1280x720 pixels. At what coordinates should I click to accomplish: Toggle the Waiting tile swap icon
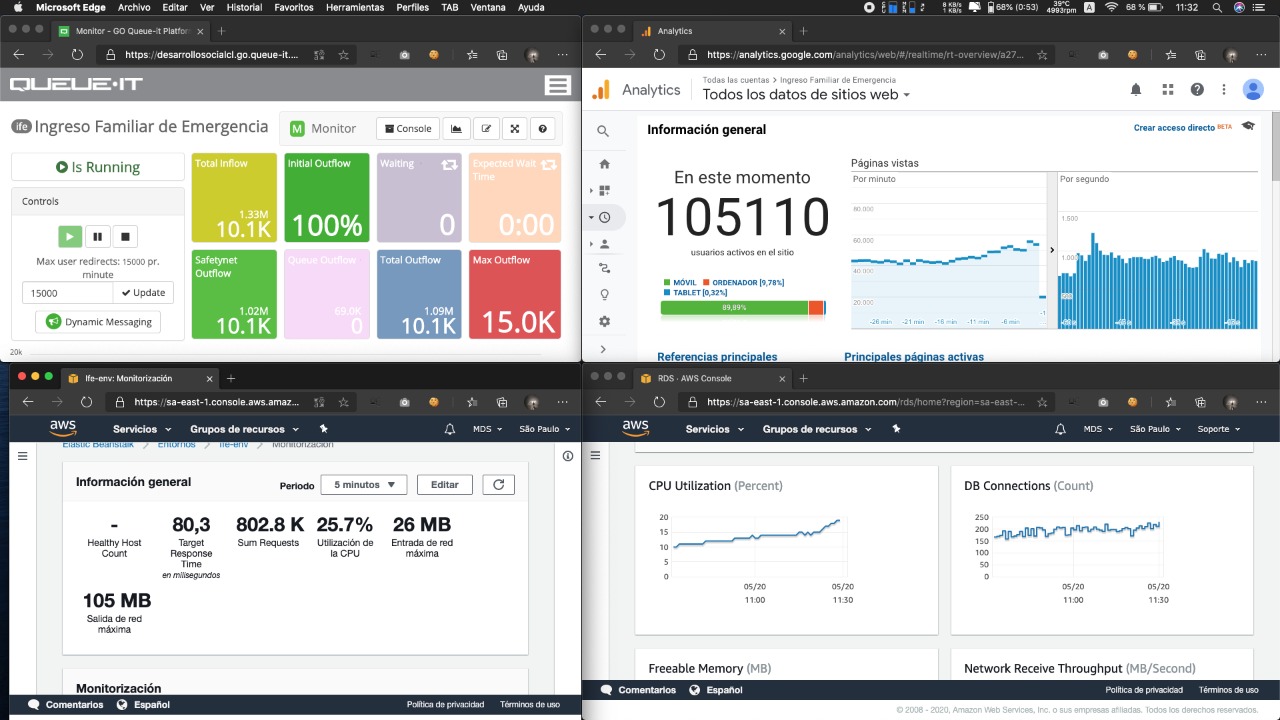pos(449,165)
